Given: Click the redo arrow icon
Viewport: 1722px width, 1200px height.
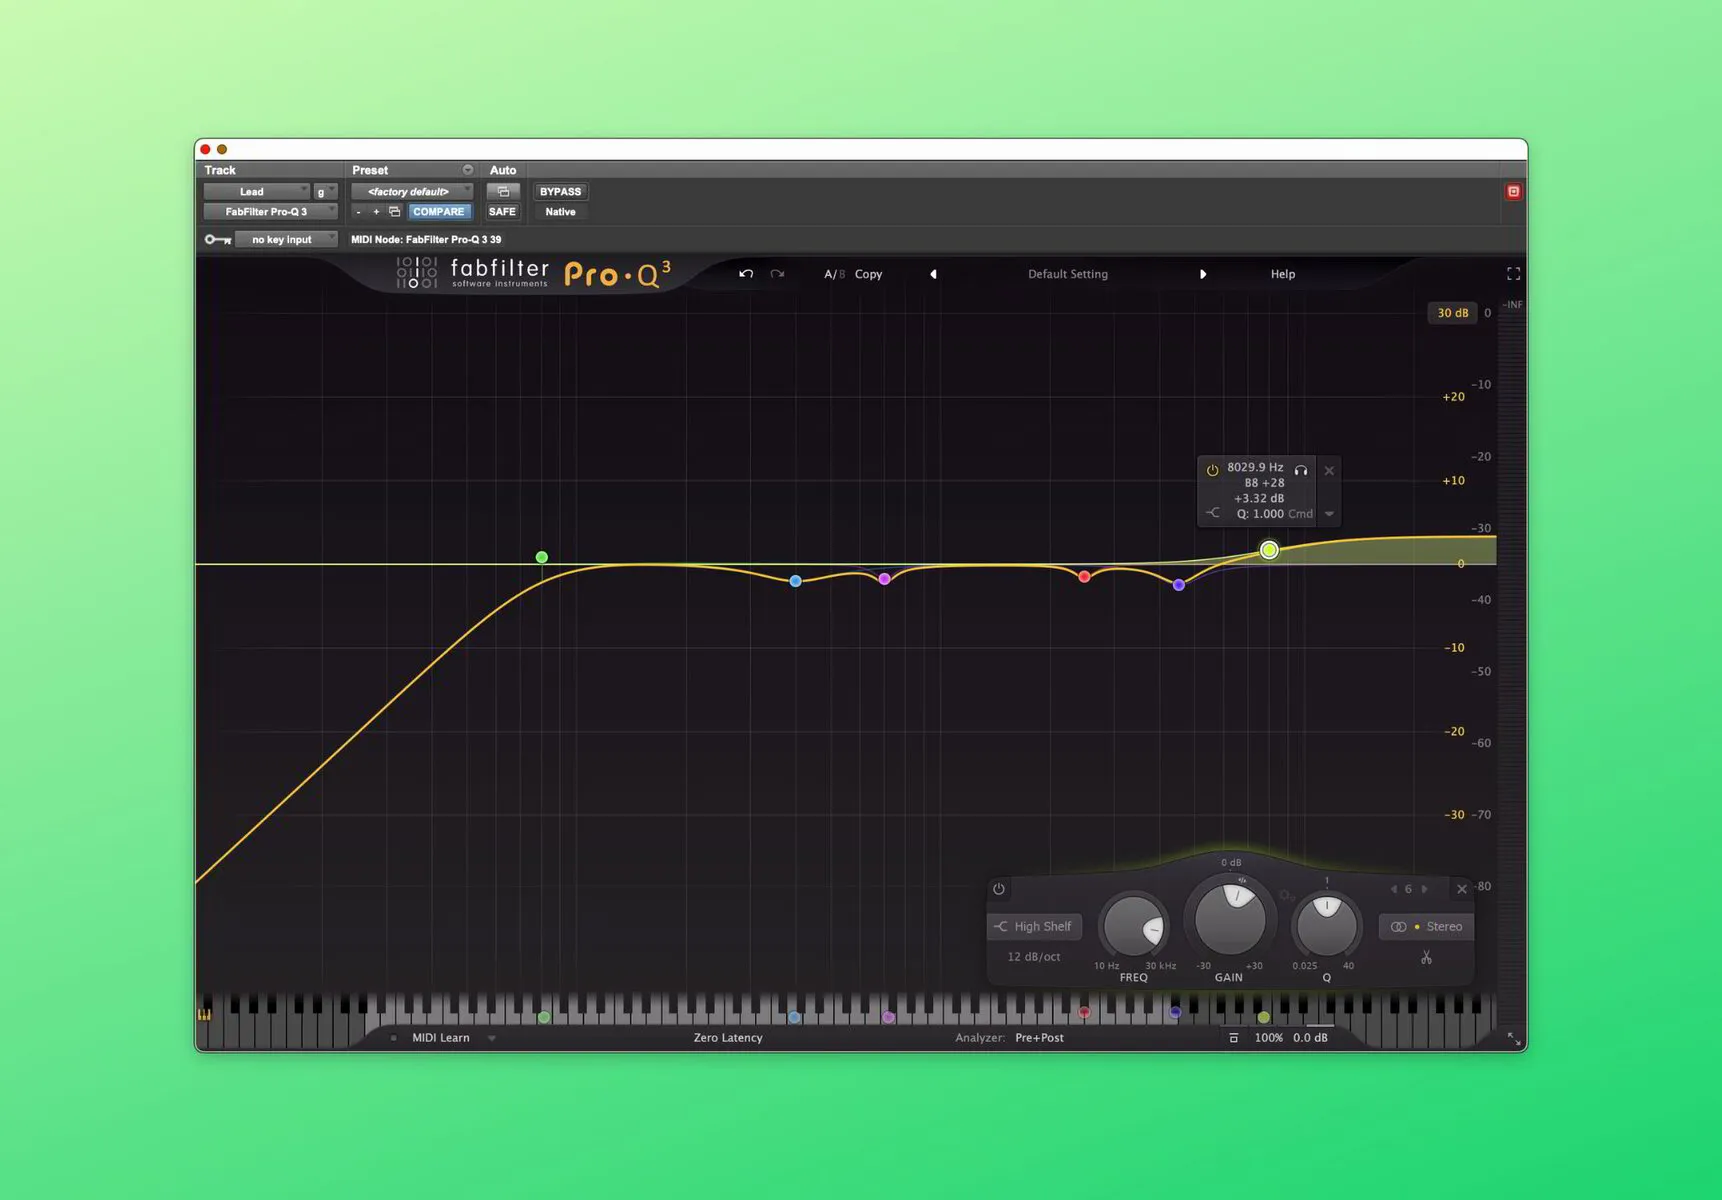Looking at the screenshot, I should [777, 274].
